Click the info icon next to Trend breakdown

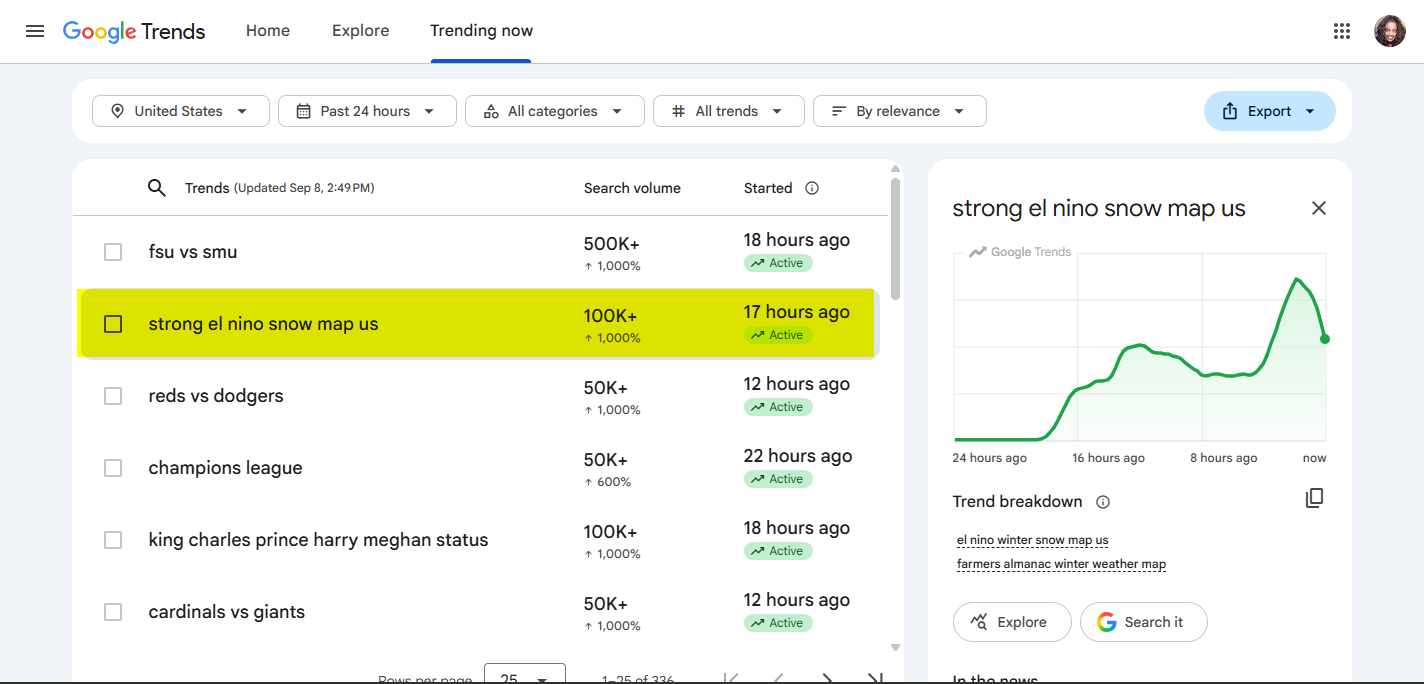[x=1103, y=502]
